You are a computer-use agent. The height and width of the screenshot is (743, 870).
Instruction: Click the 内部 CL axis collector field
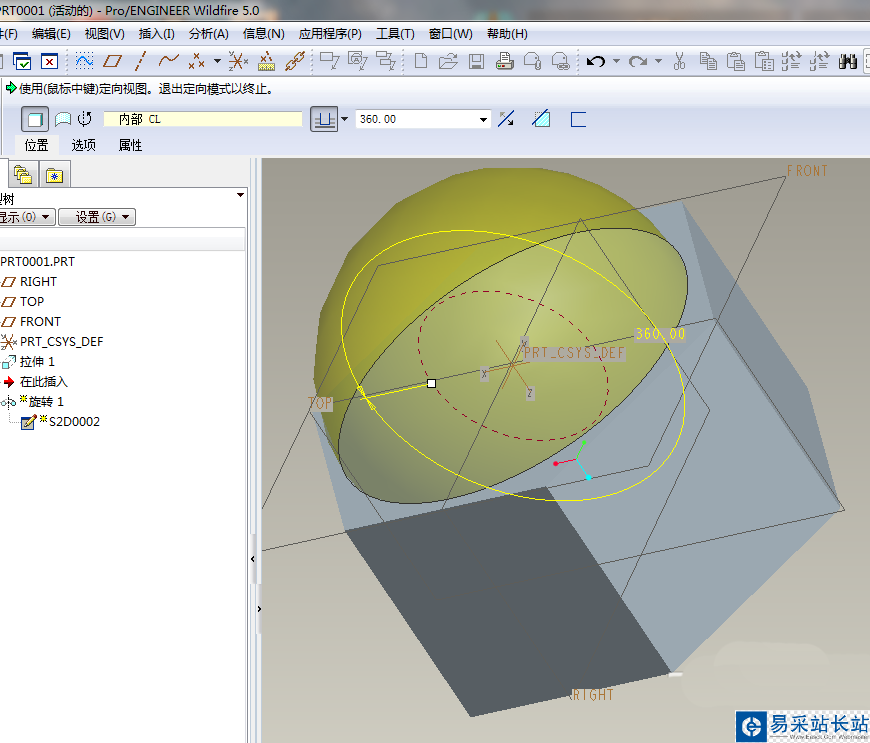coord(203,119)
